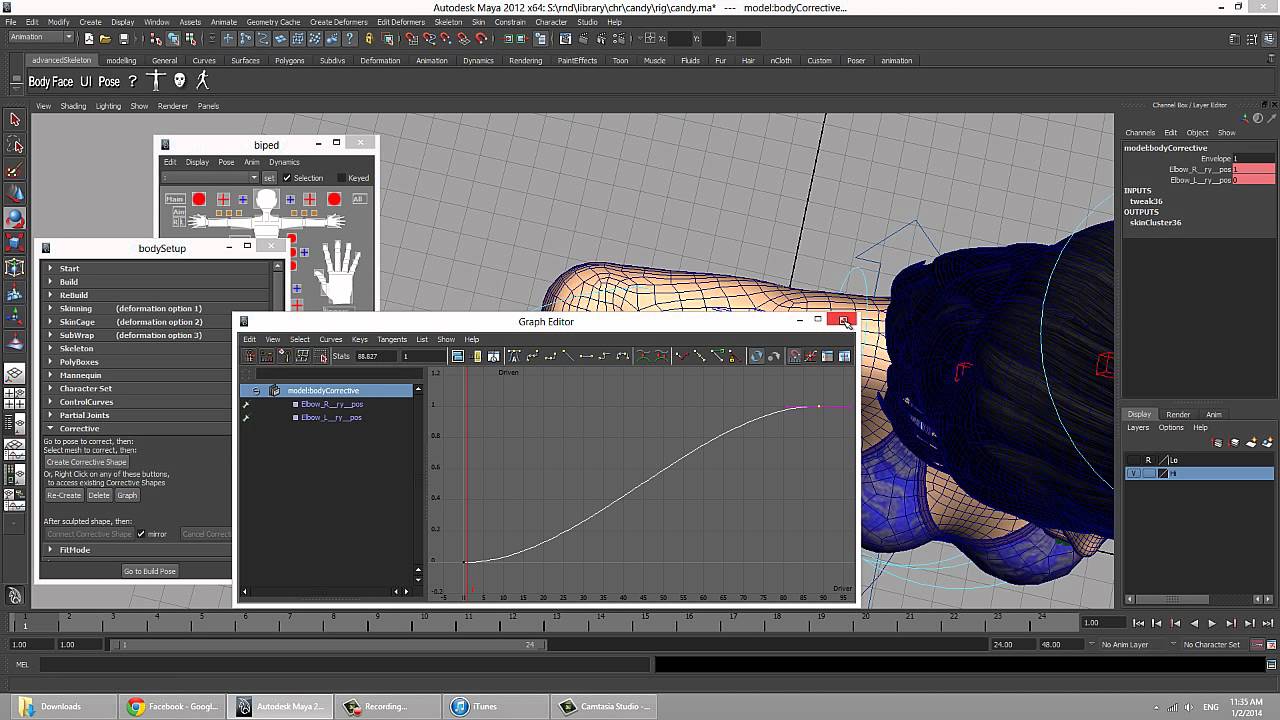This screenshot has height=720, width=1280.
Task: Click the walking figure shelf icon
Action: point(203,80)
